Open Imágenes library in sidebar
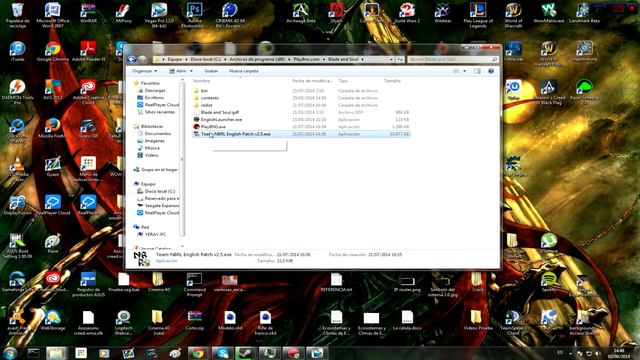This screenshot has width=640, height=360. (154, 141)
